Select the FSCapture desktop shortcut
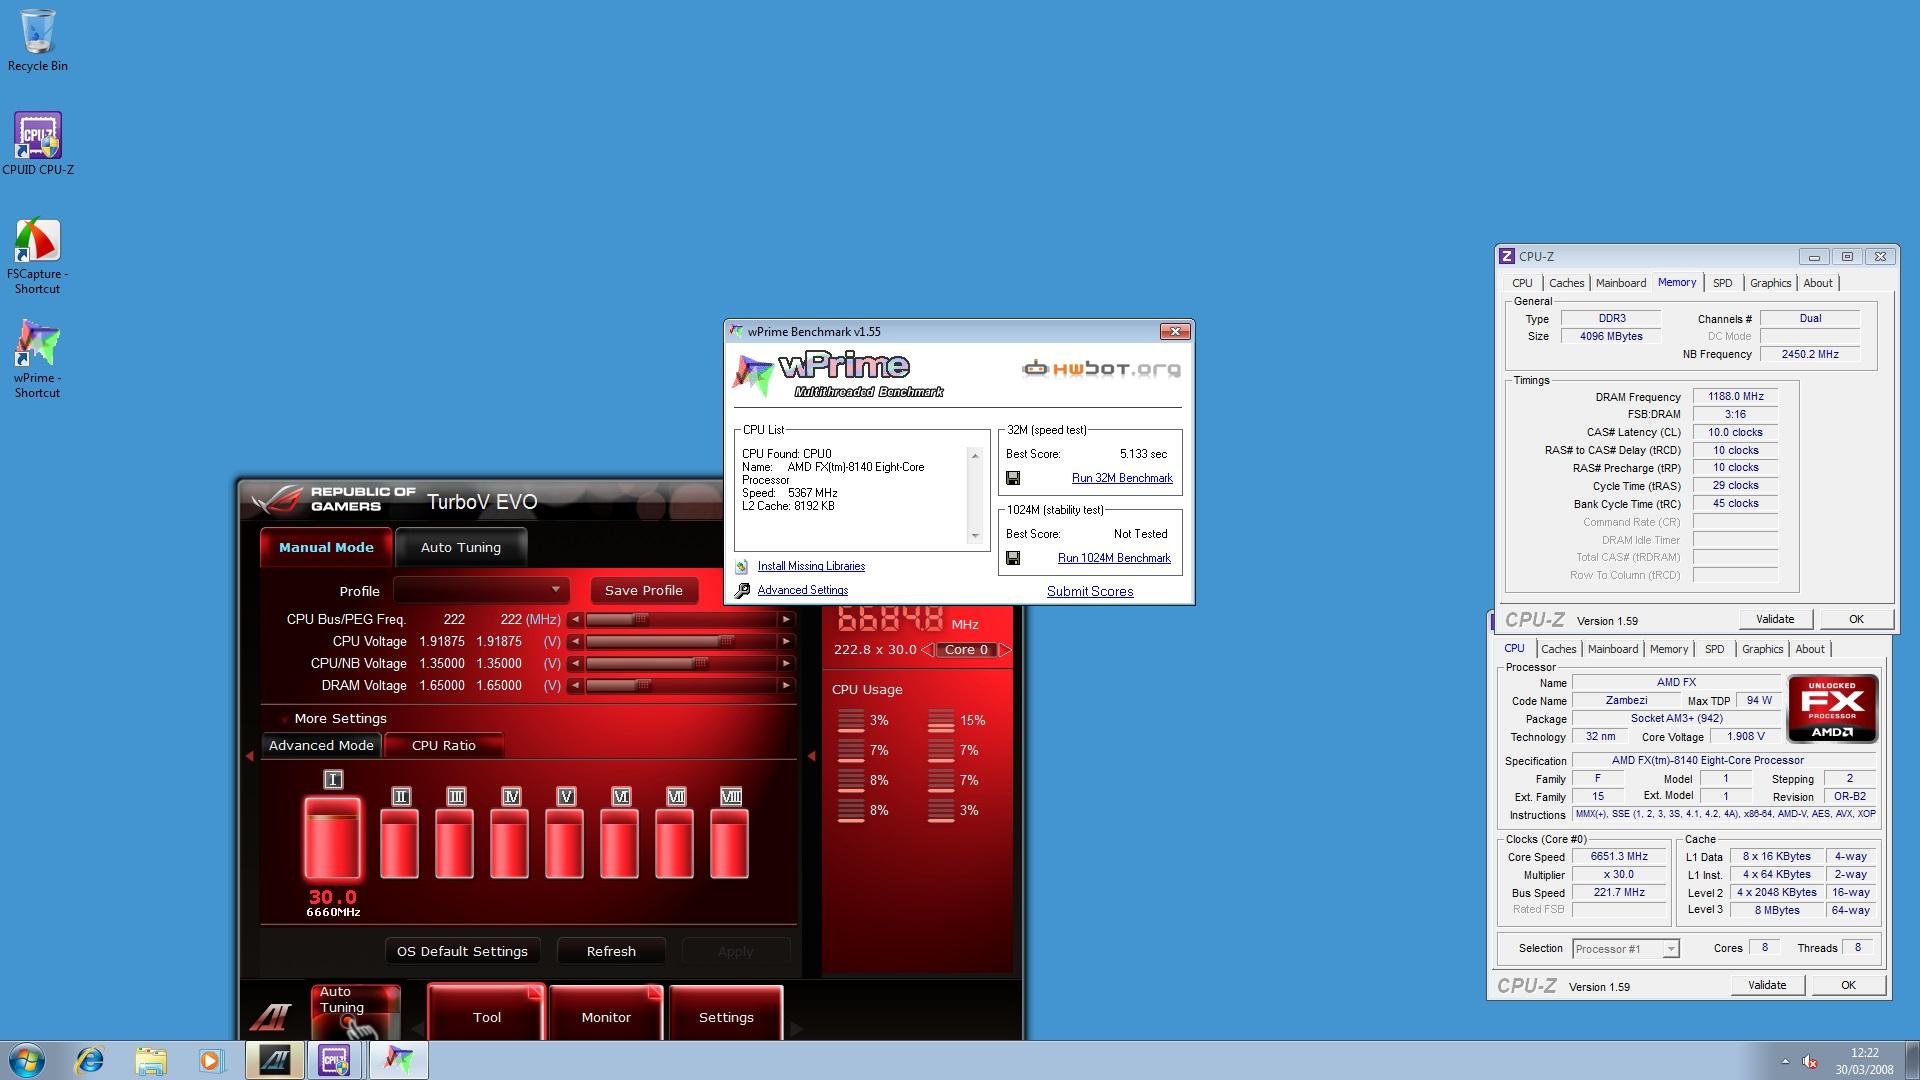 click(38, 256)
